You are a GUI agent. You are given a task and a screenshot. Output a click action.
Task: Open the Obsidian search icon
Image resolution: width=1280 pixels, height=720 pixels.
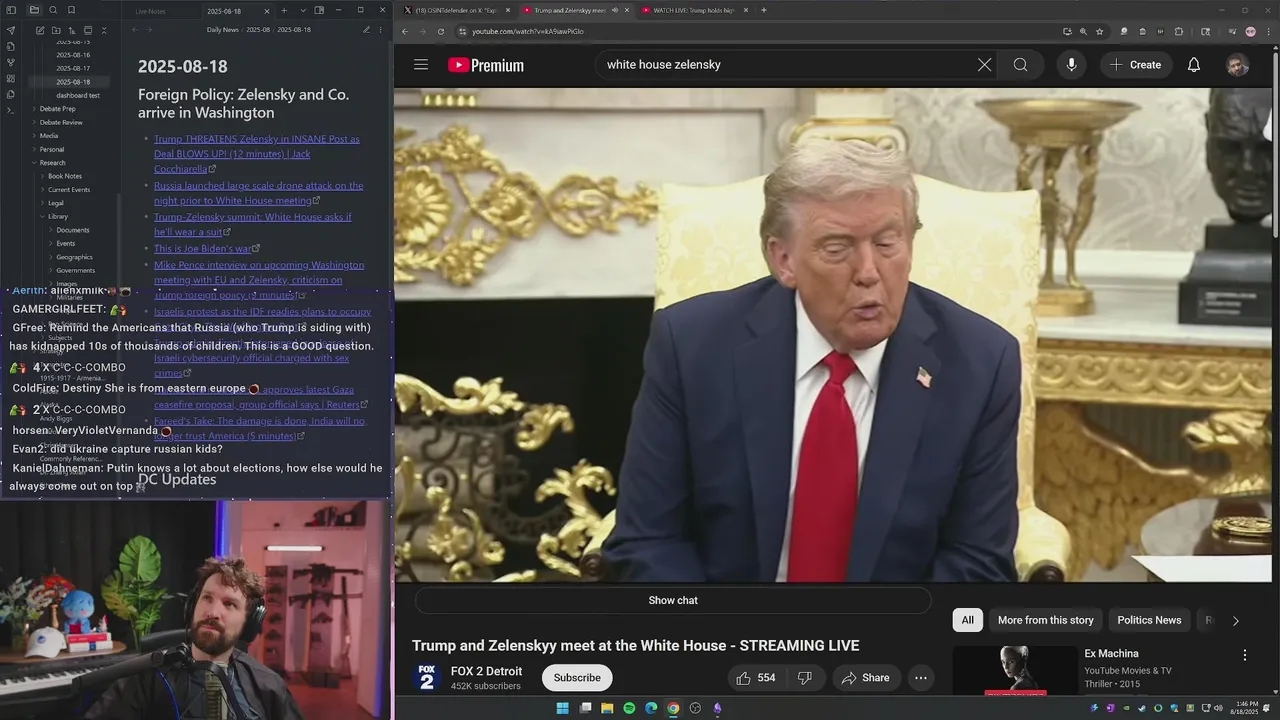(x=53, y=10)
